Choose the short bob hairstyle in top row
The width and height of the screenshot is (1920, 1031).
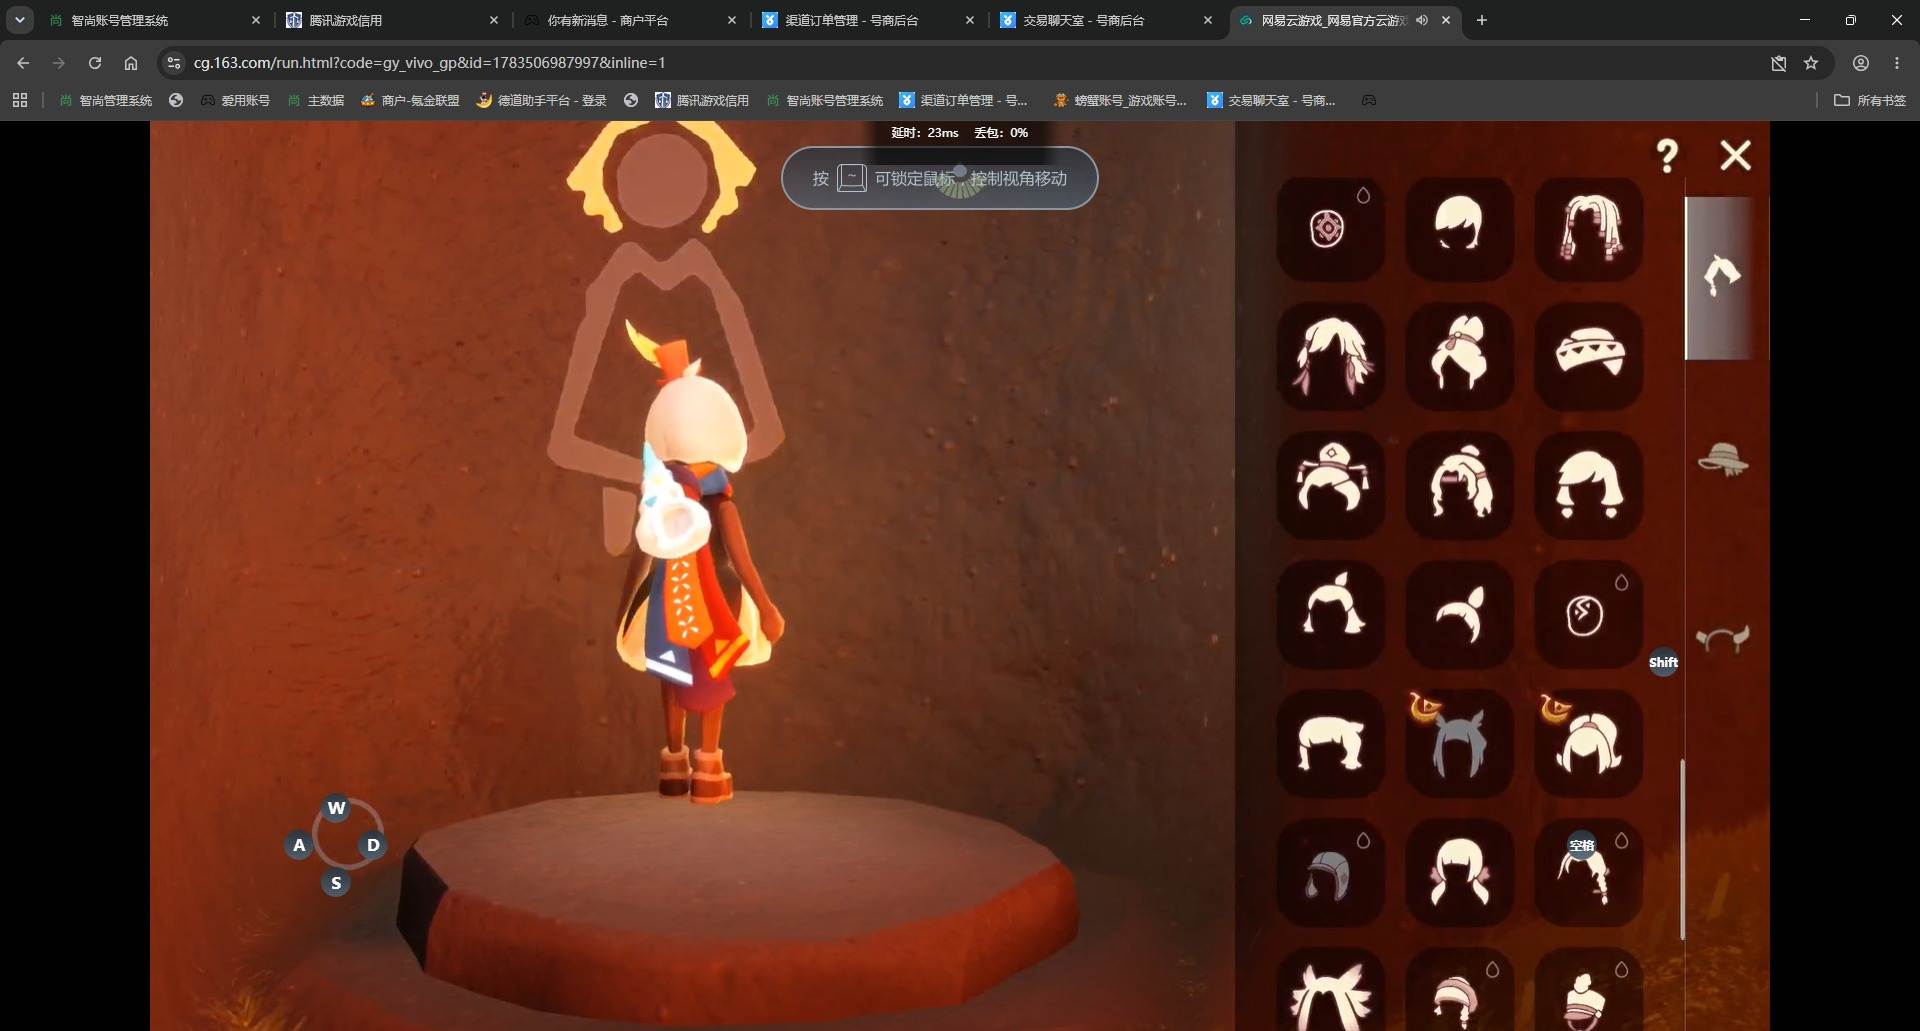(x=1458, y=228)
